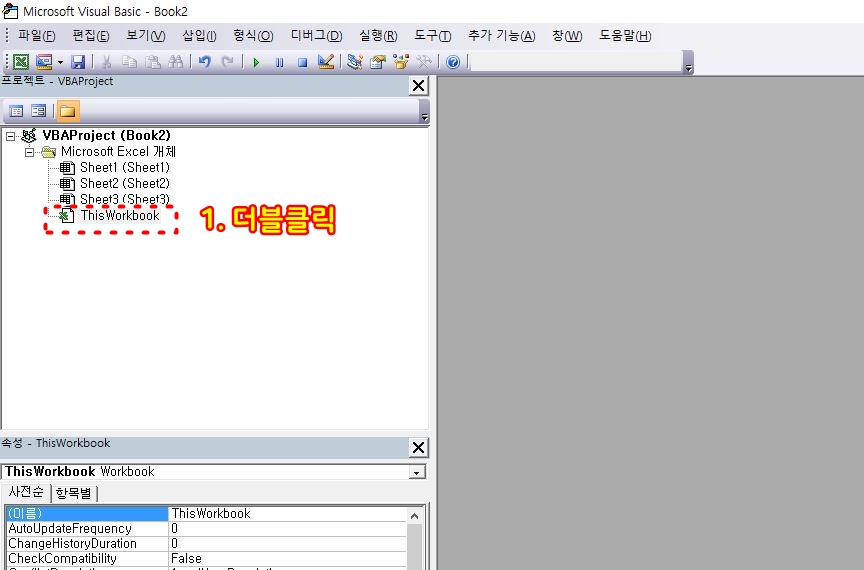Image resolution: width=864 pixels, height=570 pixels.
Task: Select VBAProject (Book2) in the tree
Action: 106,136
